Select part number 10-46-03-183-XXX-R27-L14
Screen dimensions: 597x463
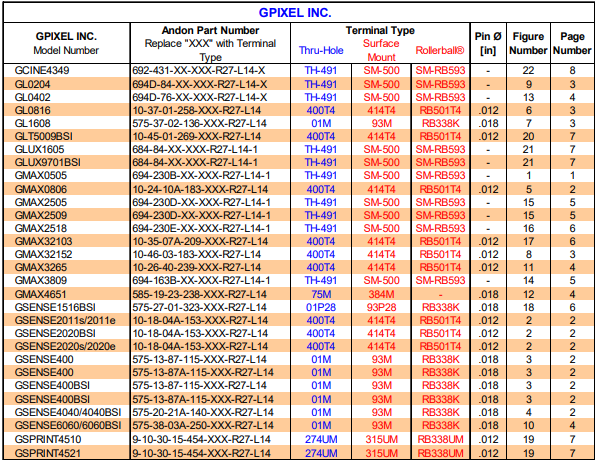pyautogui.click(x=197, y=254)
